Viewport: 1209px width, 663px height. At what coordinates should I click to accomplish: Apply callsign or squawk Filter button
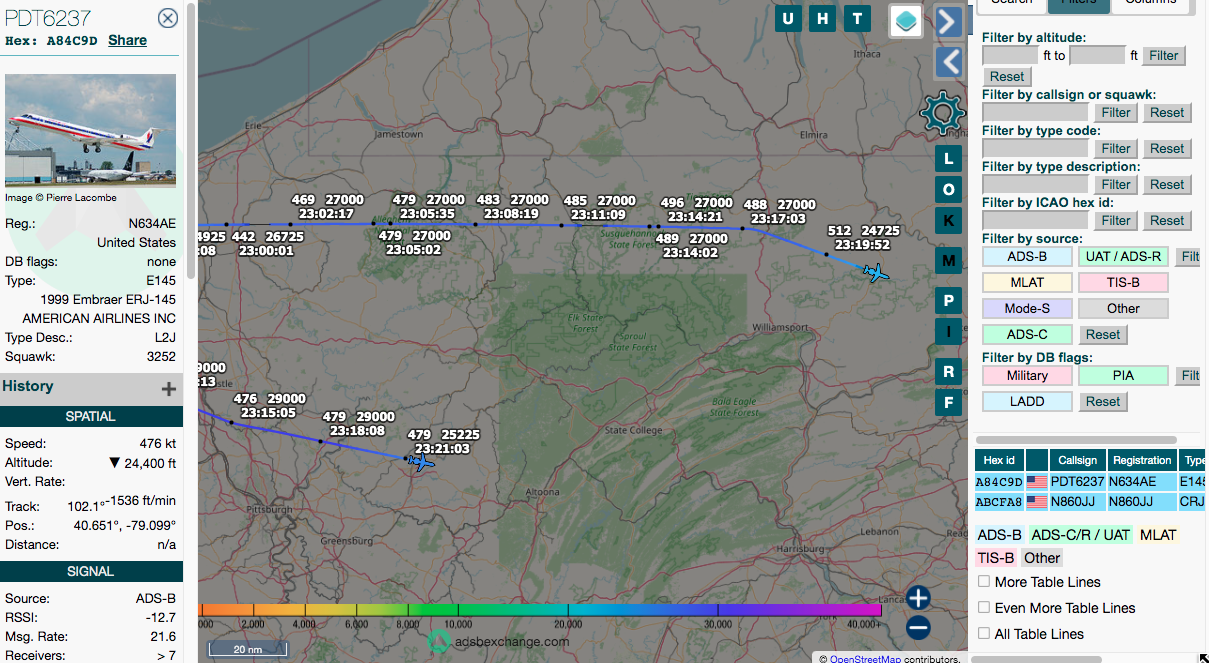click(x=1116, y=112)
